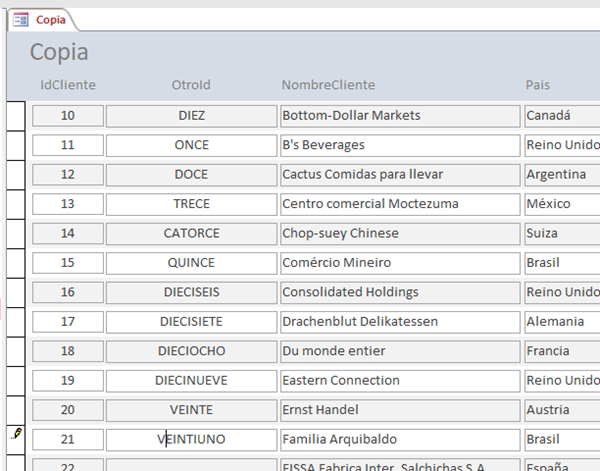
Task: Click the OtroId field containing DIECIOCHO
Action: click(191, 351)
